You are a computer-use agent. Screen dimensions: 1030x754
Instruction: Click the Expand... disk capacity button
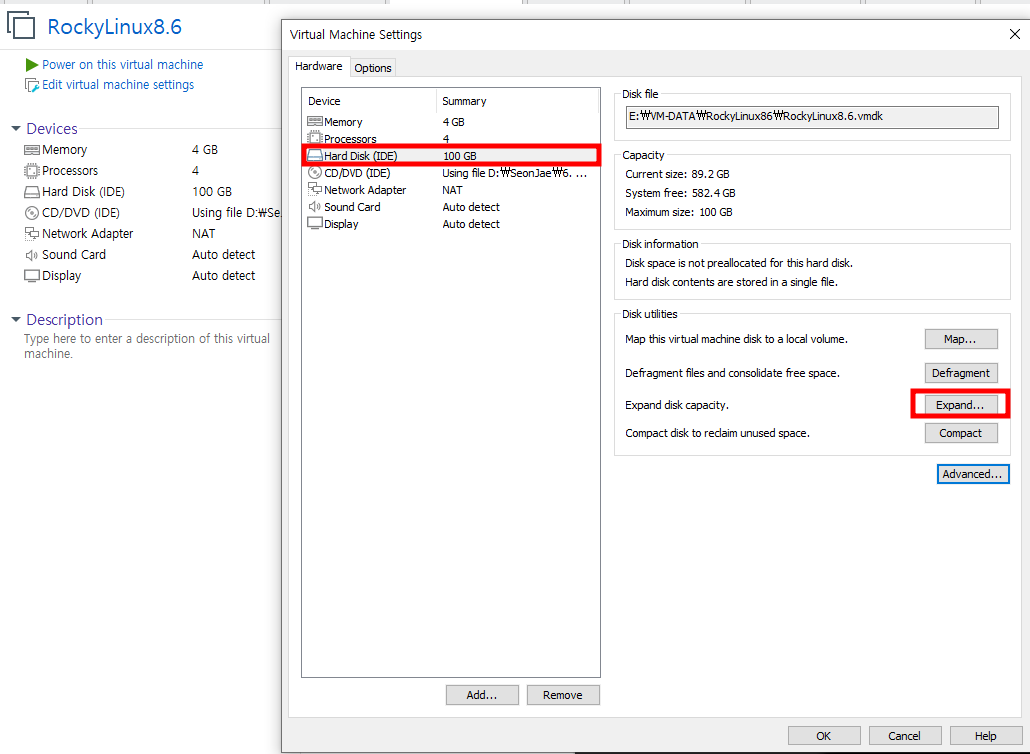[961, 405]
